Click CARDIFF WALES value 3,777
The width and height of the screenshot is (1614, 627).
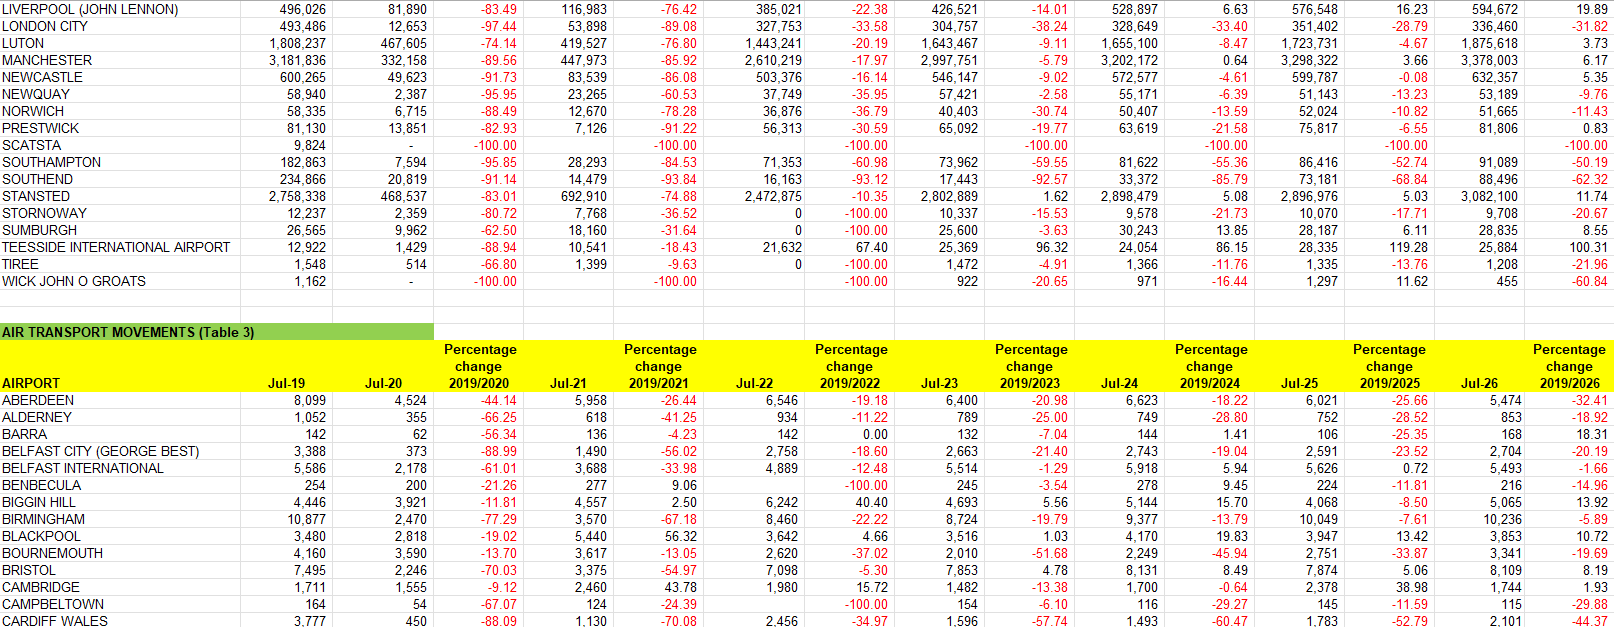(x=310, y=621)
